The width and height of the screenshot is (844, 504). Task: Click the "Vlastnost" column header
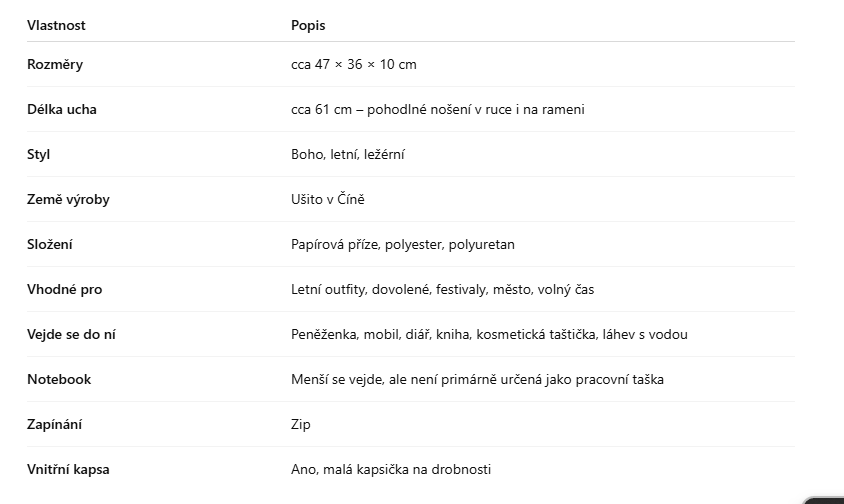(56, 25)
